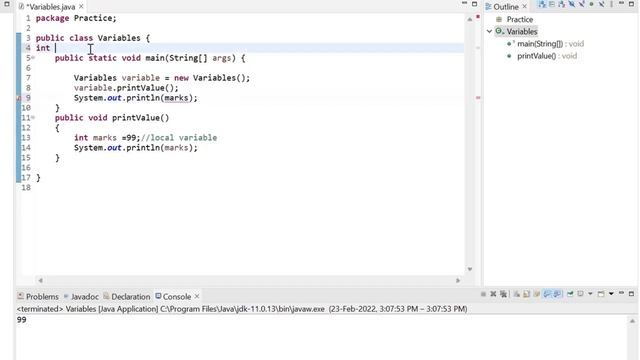The image size is (640, 360).
Task: Close the Console tab
Action: point(197,296)
